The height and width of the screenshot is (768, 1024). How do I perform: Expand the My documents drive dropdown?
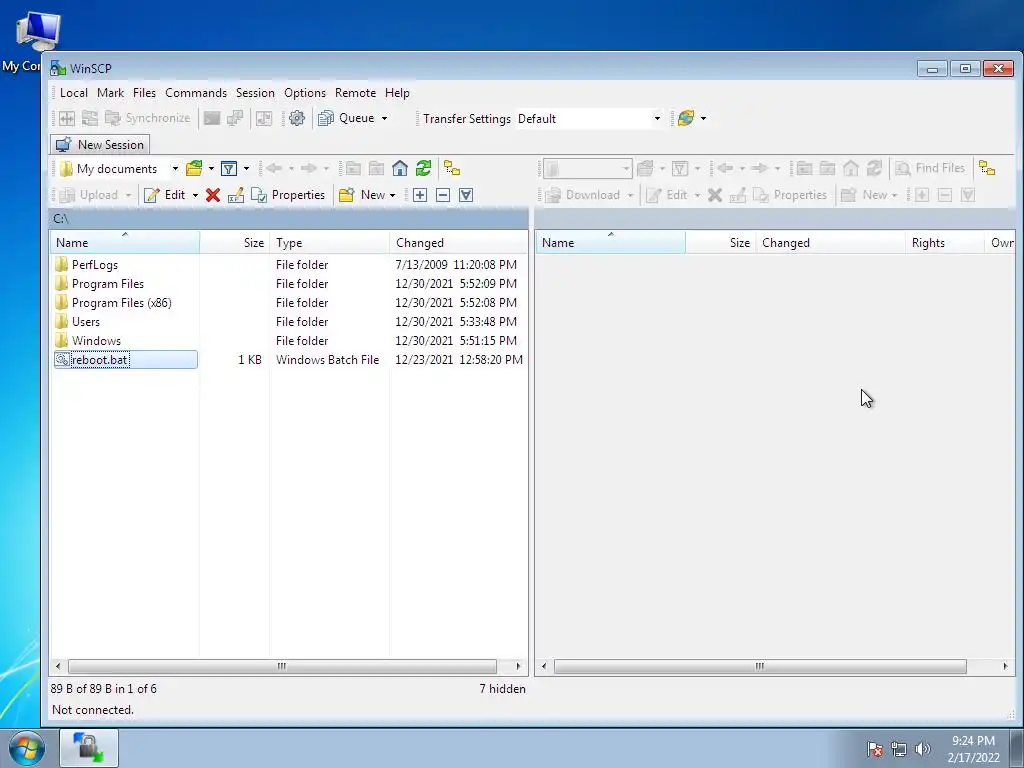pyautogui.click(x=175, y=168)
